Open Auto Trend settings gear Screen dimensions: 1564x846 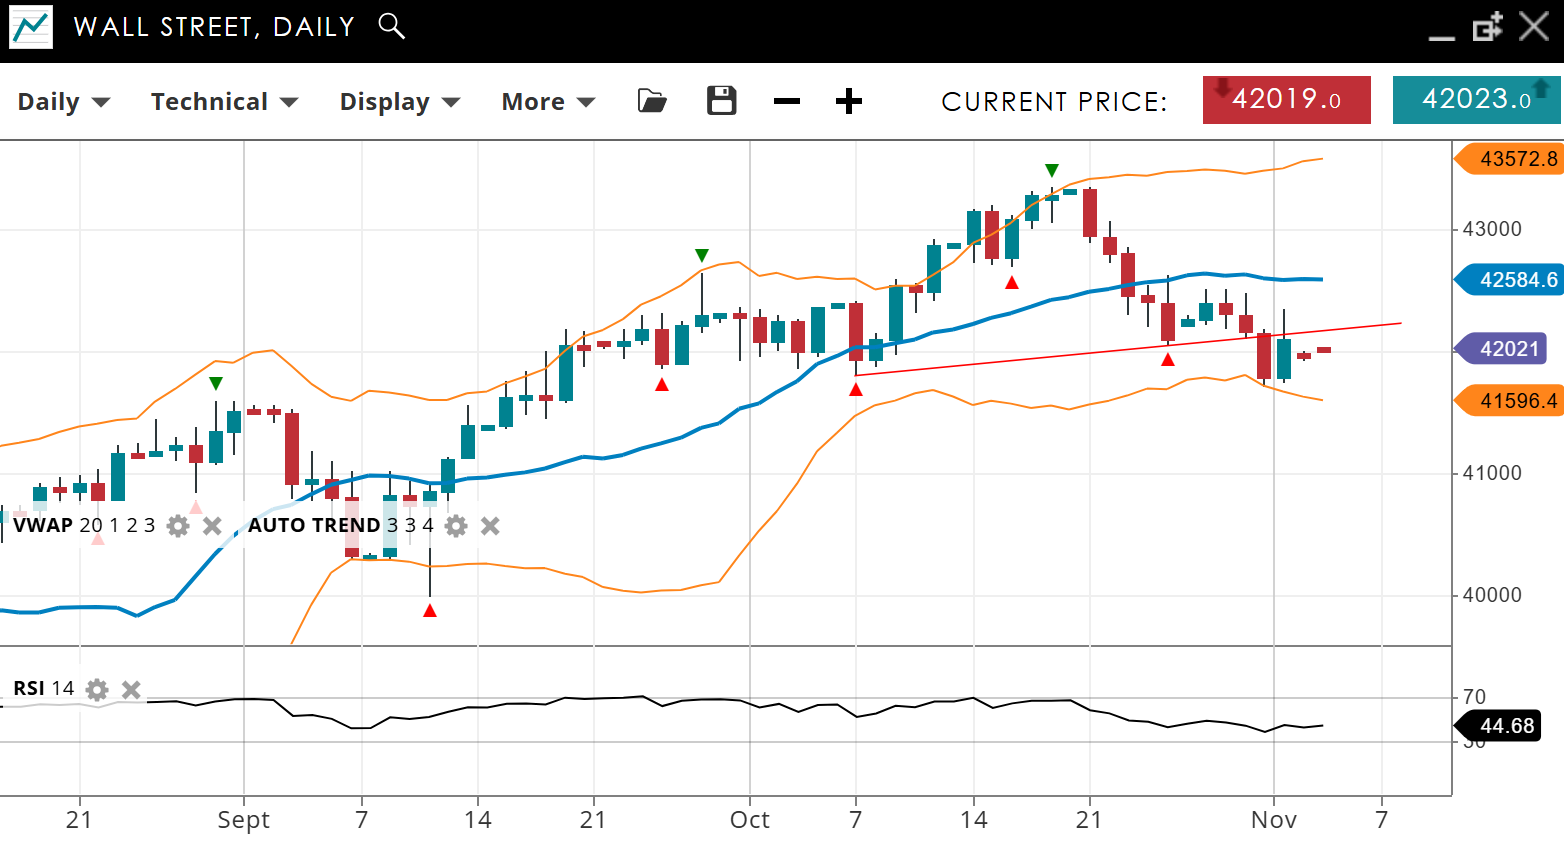click(456, 526)
